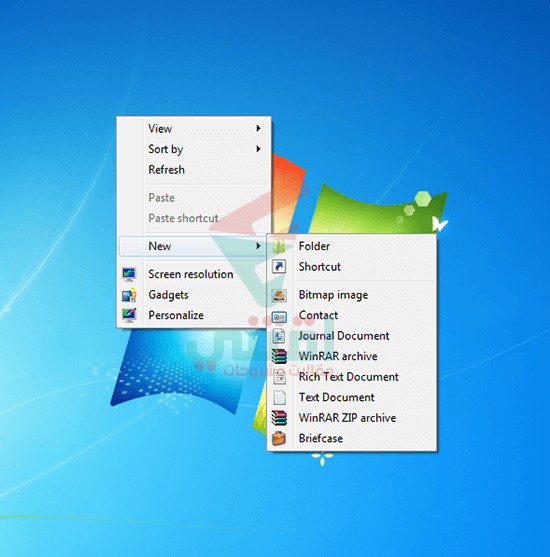Click the WinRAR archive books icon
Screen dimensions: 550x557
tap(279, 356)
